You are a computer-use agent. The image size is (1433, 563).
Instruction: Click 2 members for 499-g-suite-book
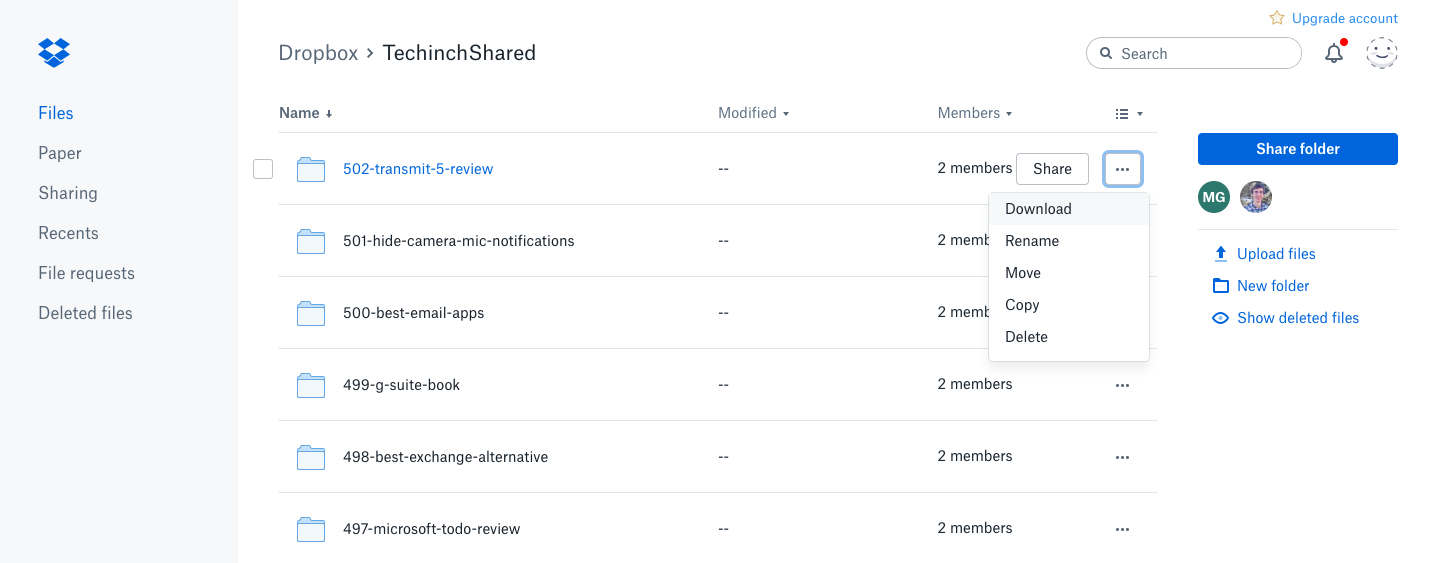pyautogui.click(x=975, y=384)
